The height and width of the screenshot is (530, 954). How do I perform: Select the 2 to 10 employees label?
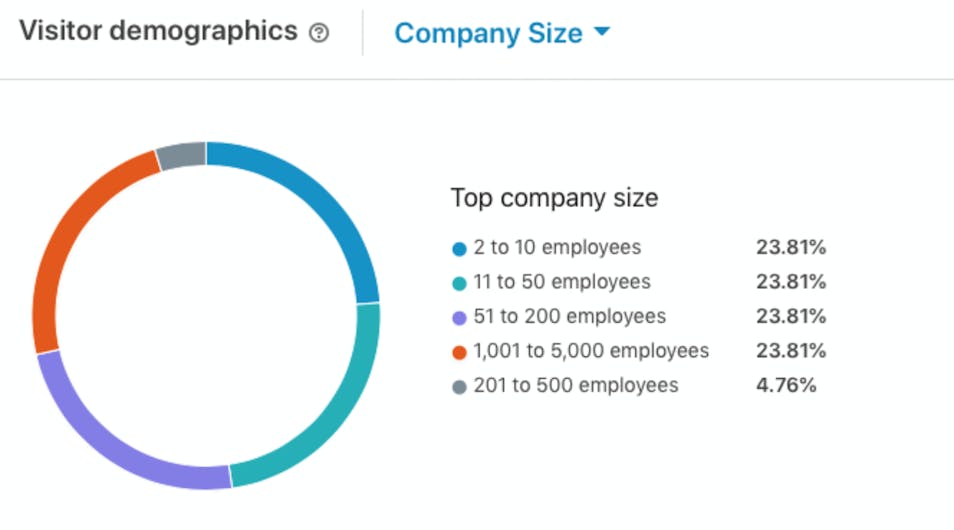pyautogui.click(x=557, y=247)
